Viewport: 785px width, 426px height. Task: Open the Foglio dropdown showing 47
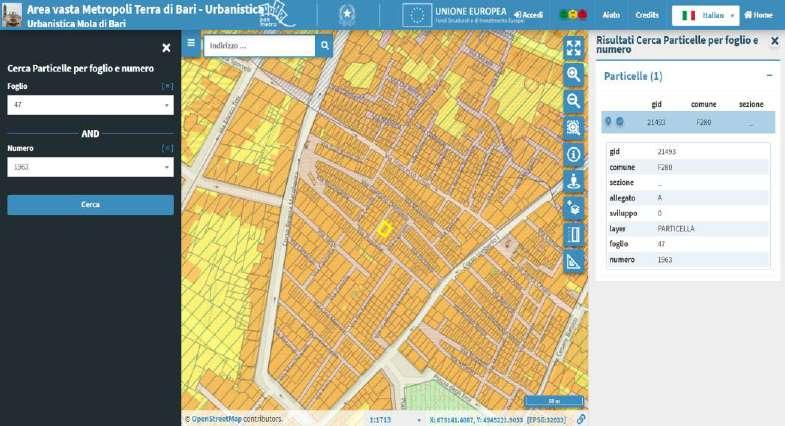[90, 105]
